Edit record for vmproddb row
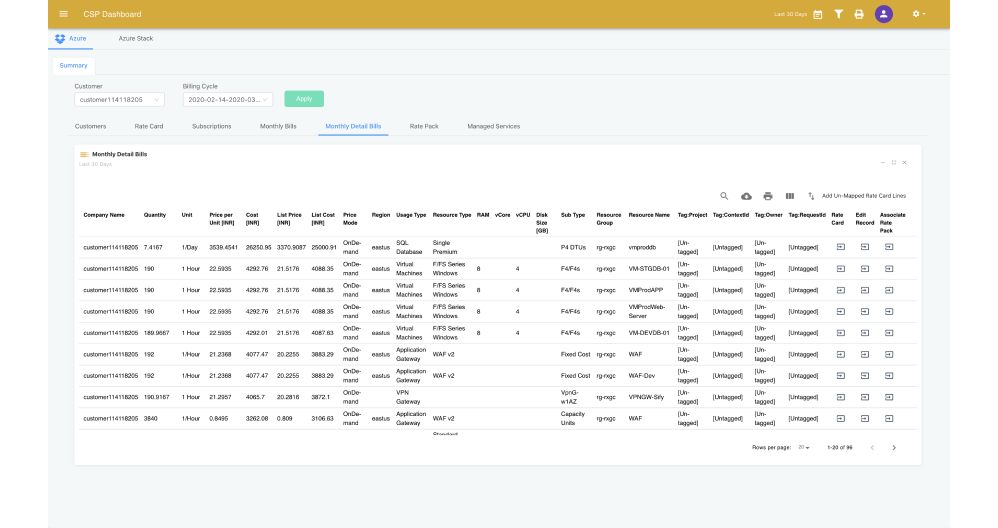The image size is (998, 528). tap(865, 247)
